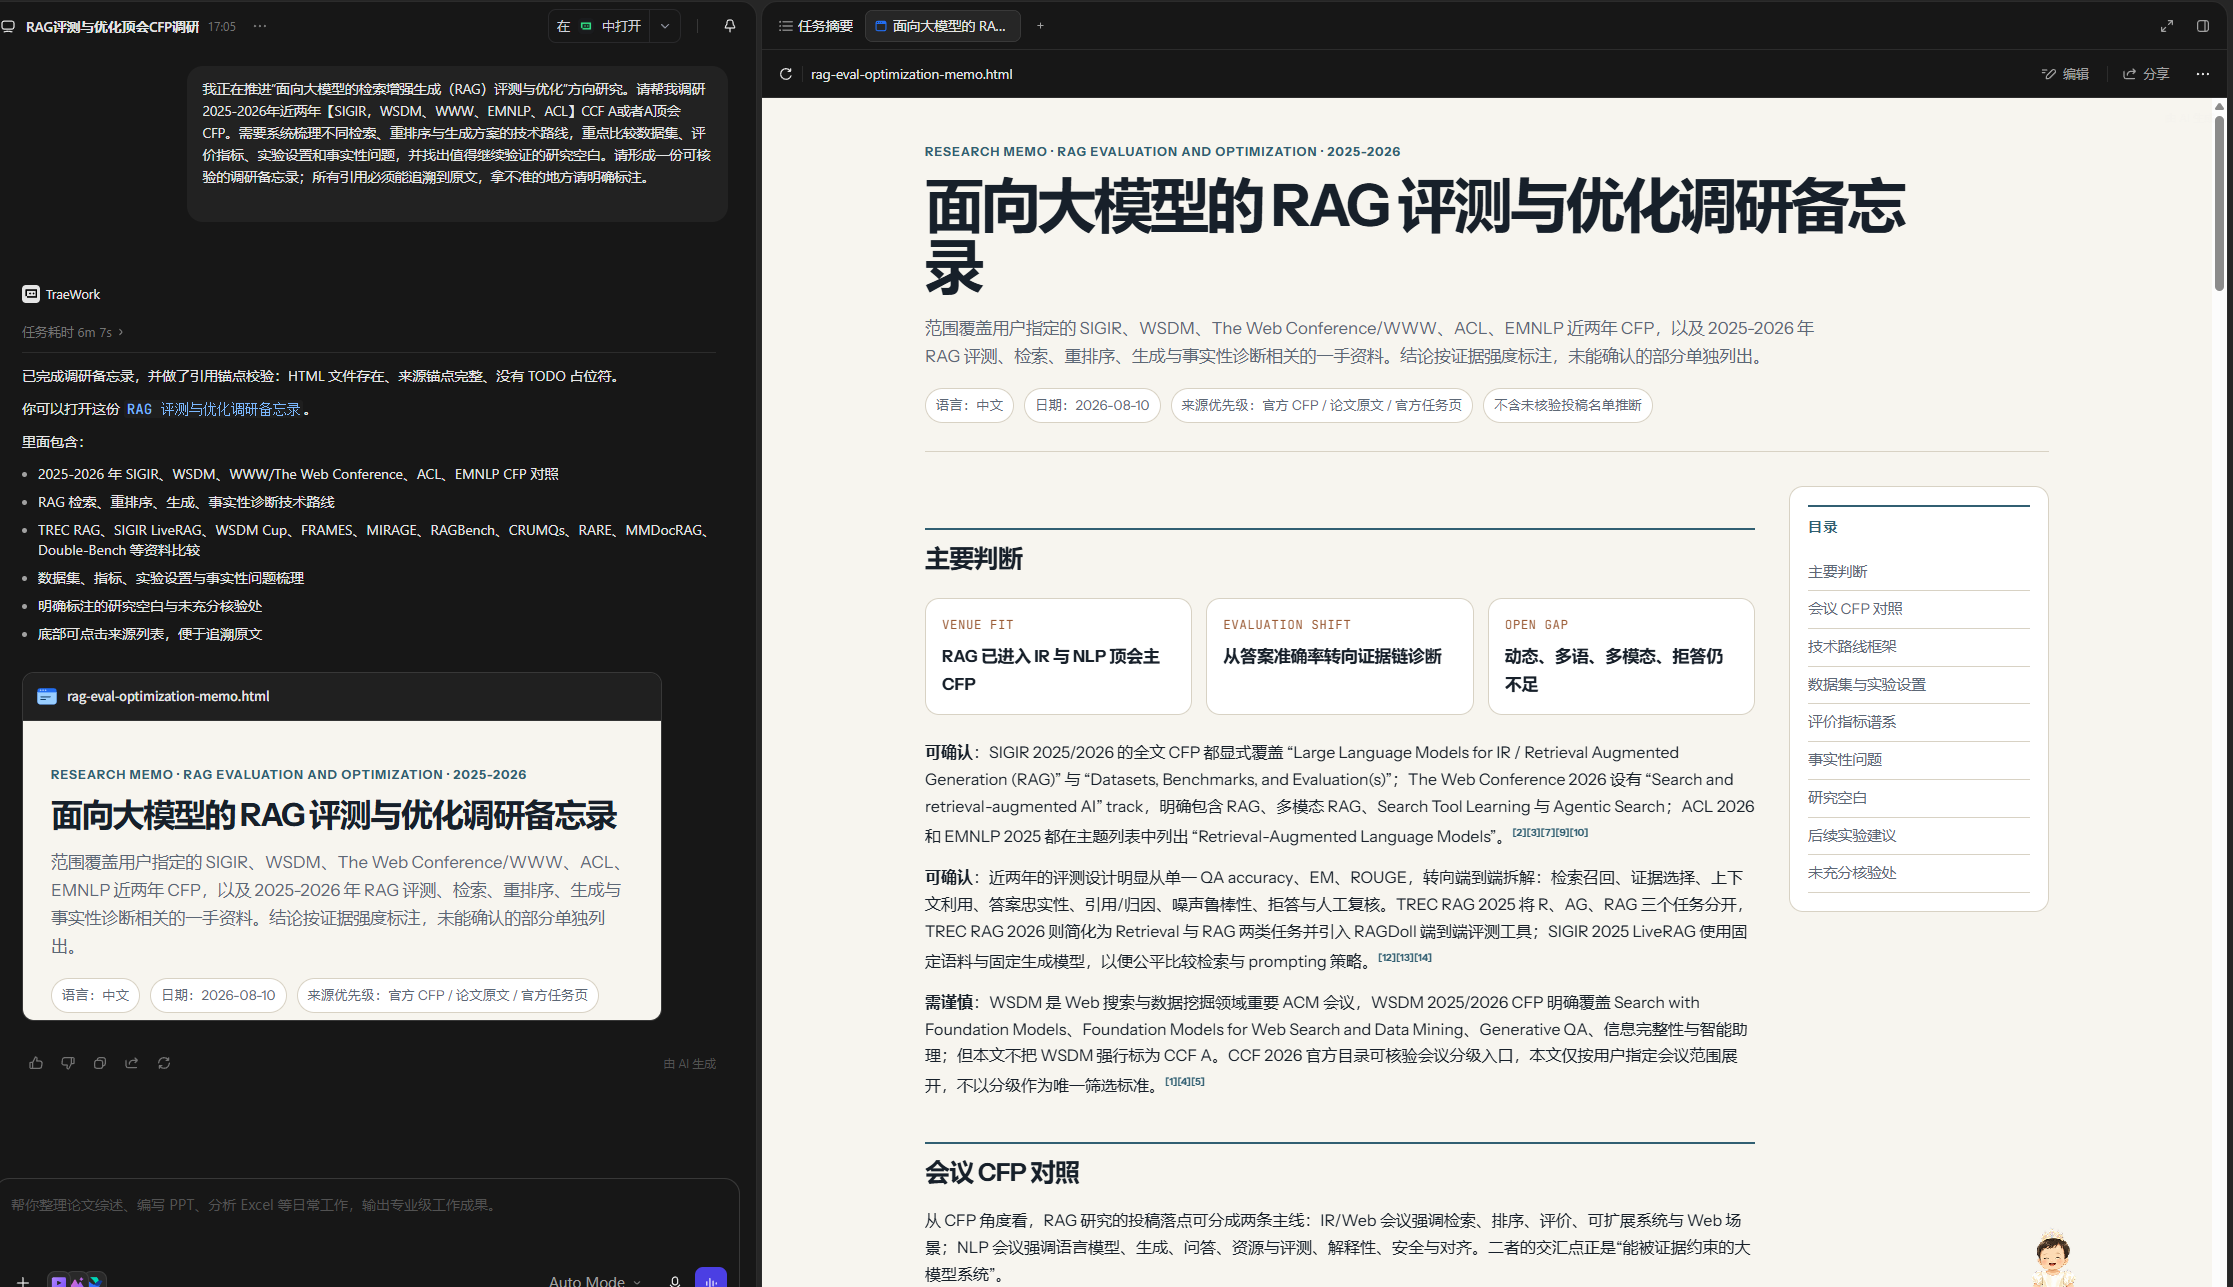Open the RAG 评测与优化调研备忘录 link
Screen dimensions: 2233x1287
214,409
